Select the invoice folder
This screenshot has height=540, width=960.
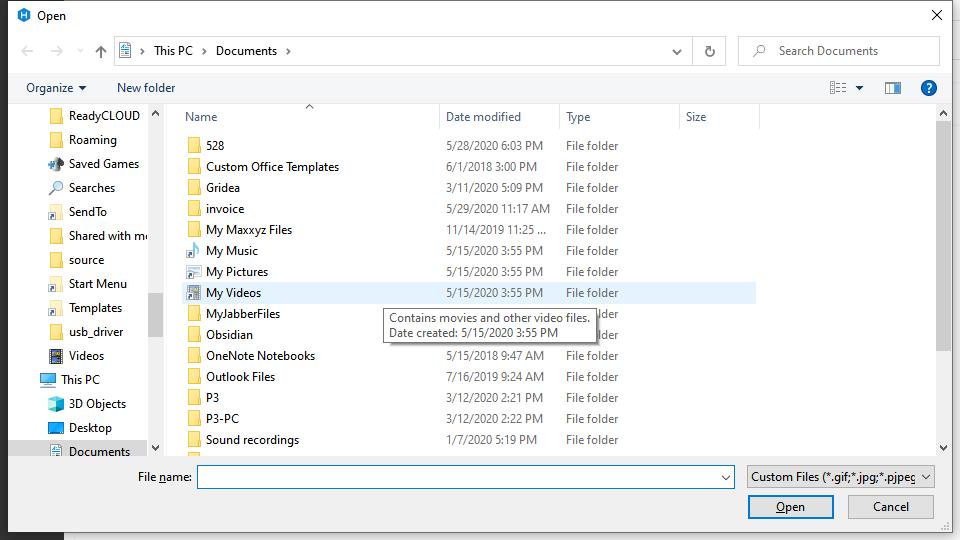click(x=216, y=209)
